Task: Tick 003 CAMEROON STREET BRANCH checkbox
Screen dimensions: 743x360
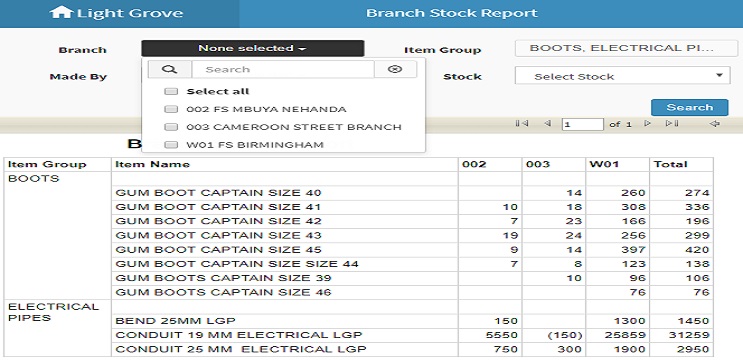Action: pos(171,127)
